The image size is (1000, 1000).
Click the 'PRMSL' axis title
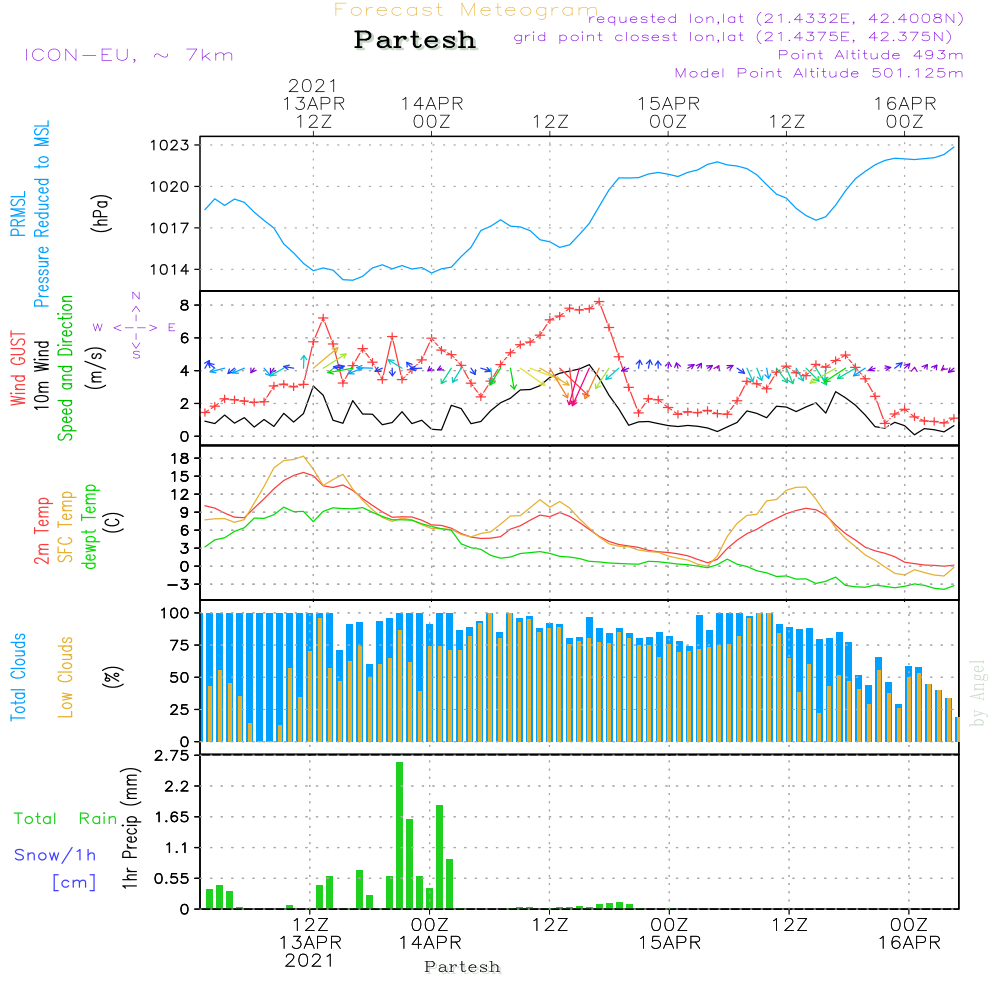click(x=18, y=214)
